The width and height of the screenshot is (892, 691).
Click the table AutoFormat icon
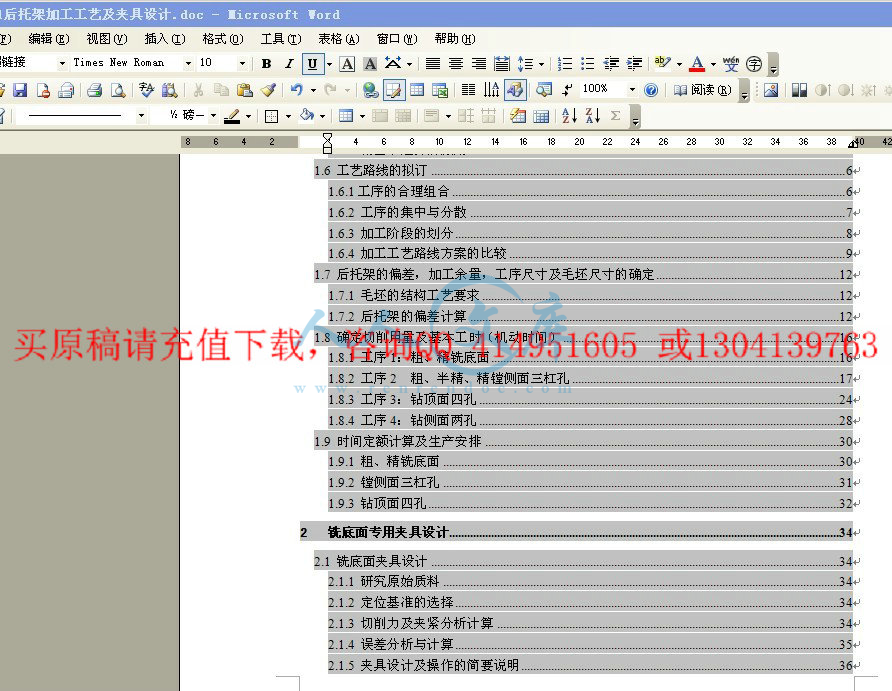point(518,116)
